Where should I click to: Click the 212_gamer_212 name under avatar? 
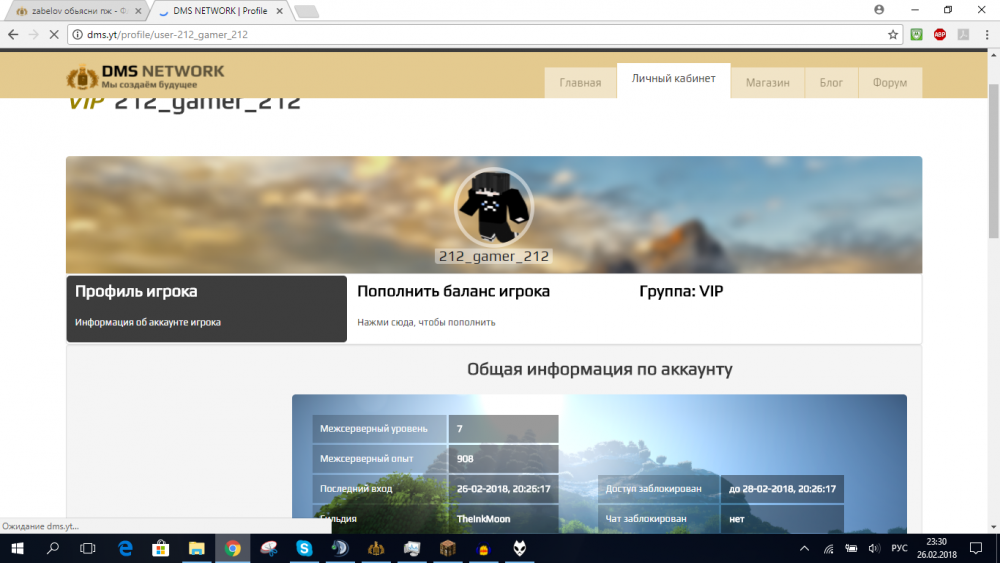494,256
